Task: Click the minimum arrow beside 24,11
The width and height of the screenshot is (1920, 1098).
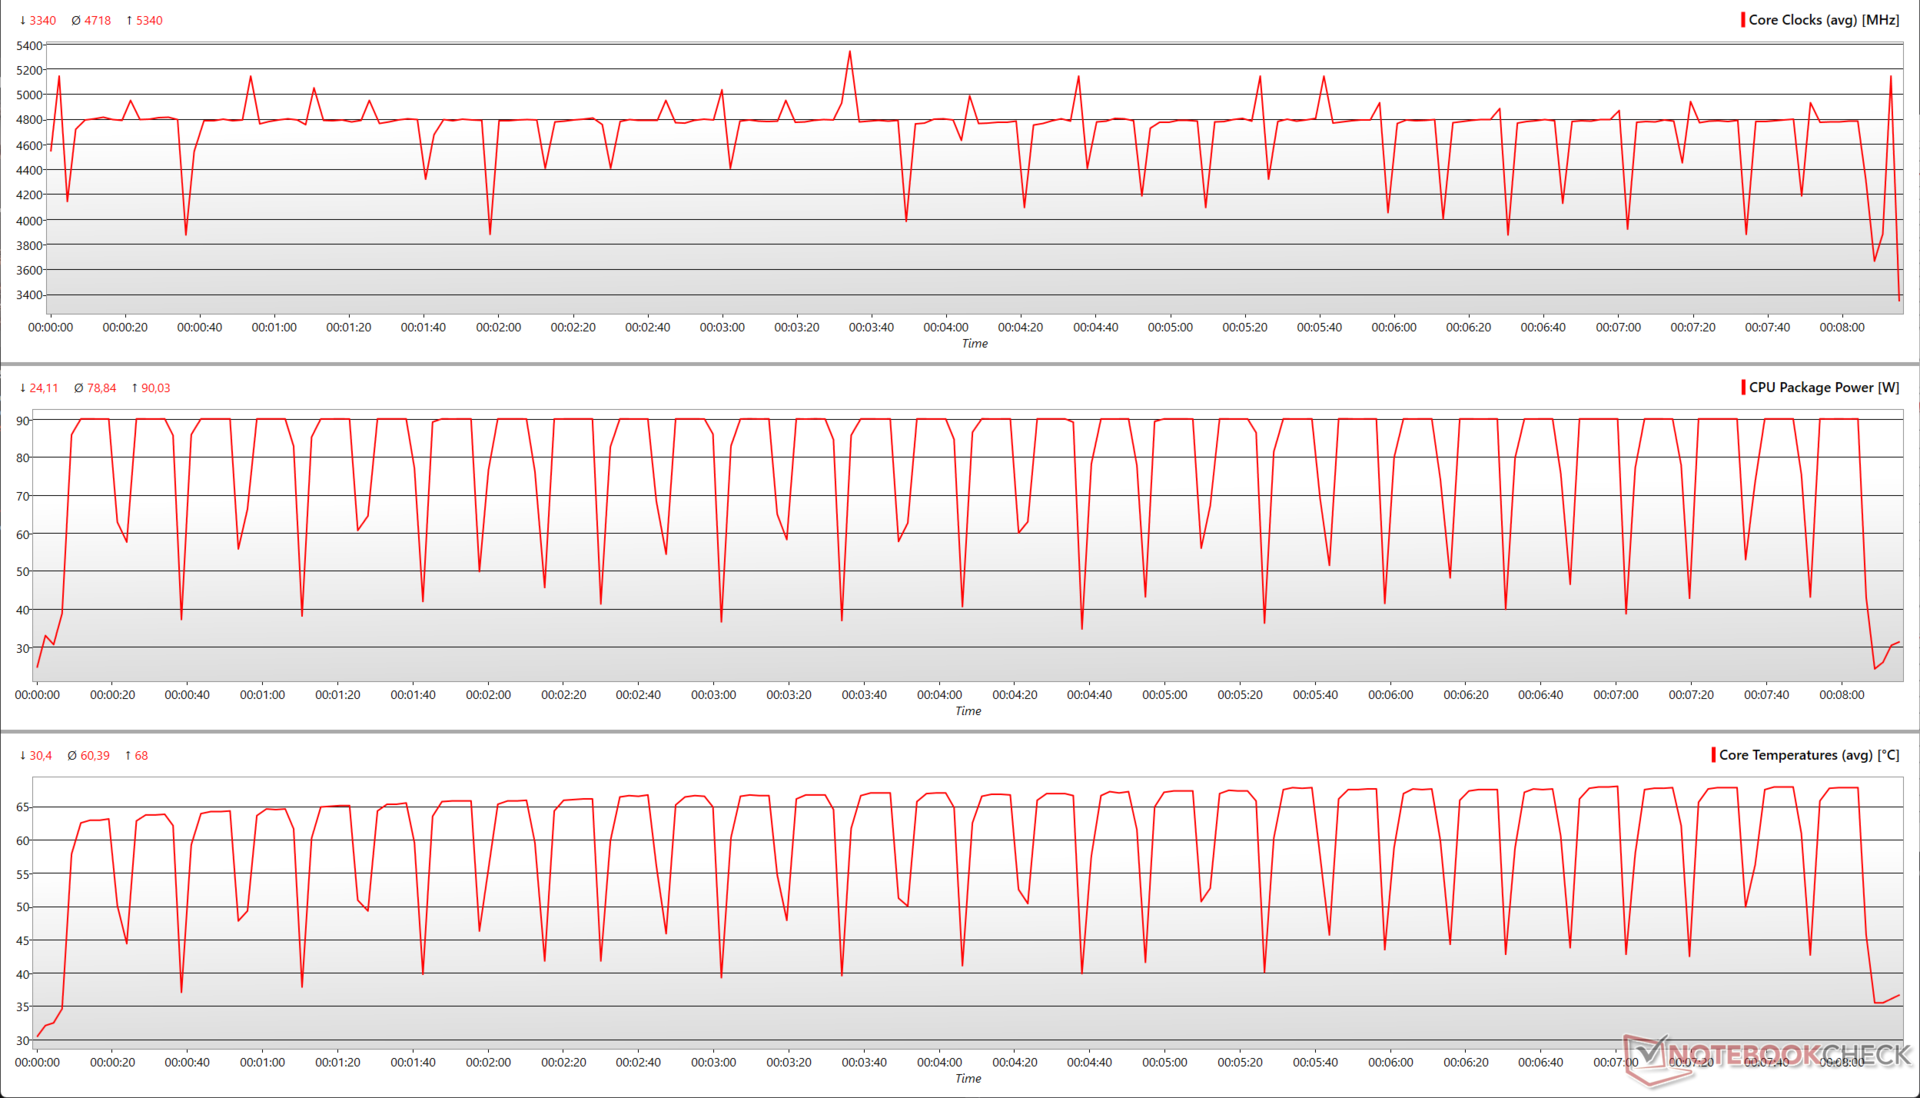Action: tap(23, 388)
